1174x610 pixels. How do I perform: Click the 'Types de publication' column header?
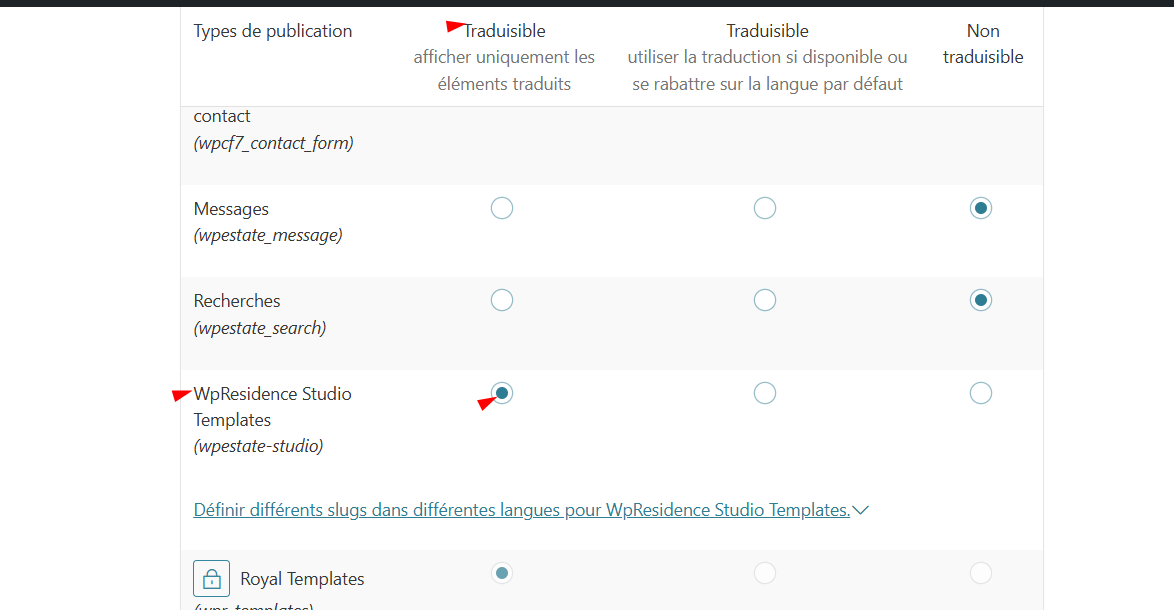tap(273, 31)
